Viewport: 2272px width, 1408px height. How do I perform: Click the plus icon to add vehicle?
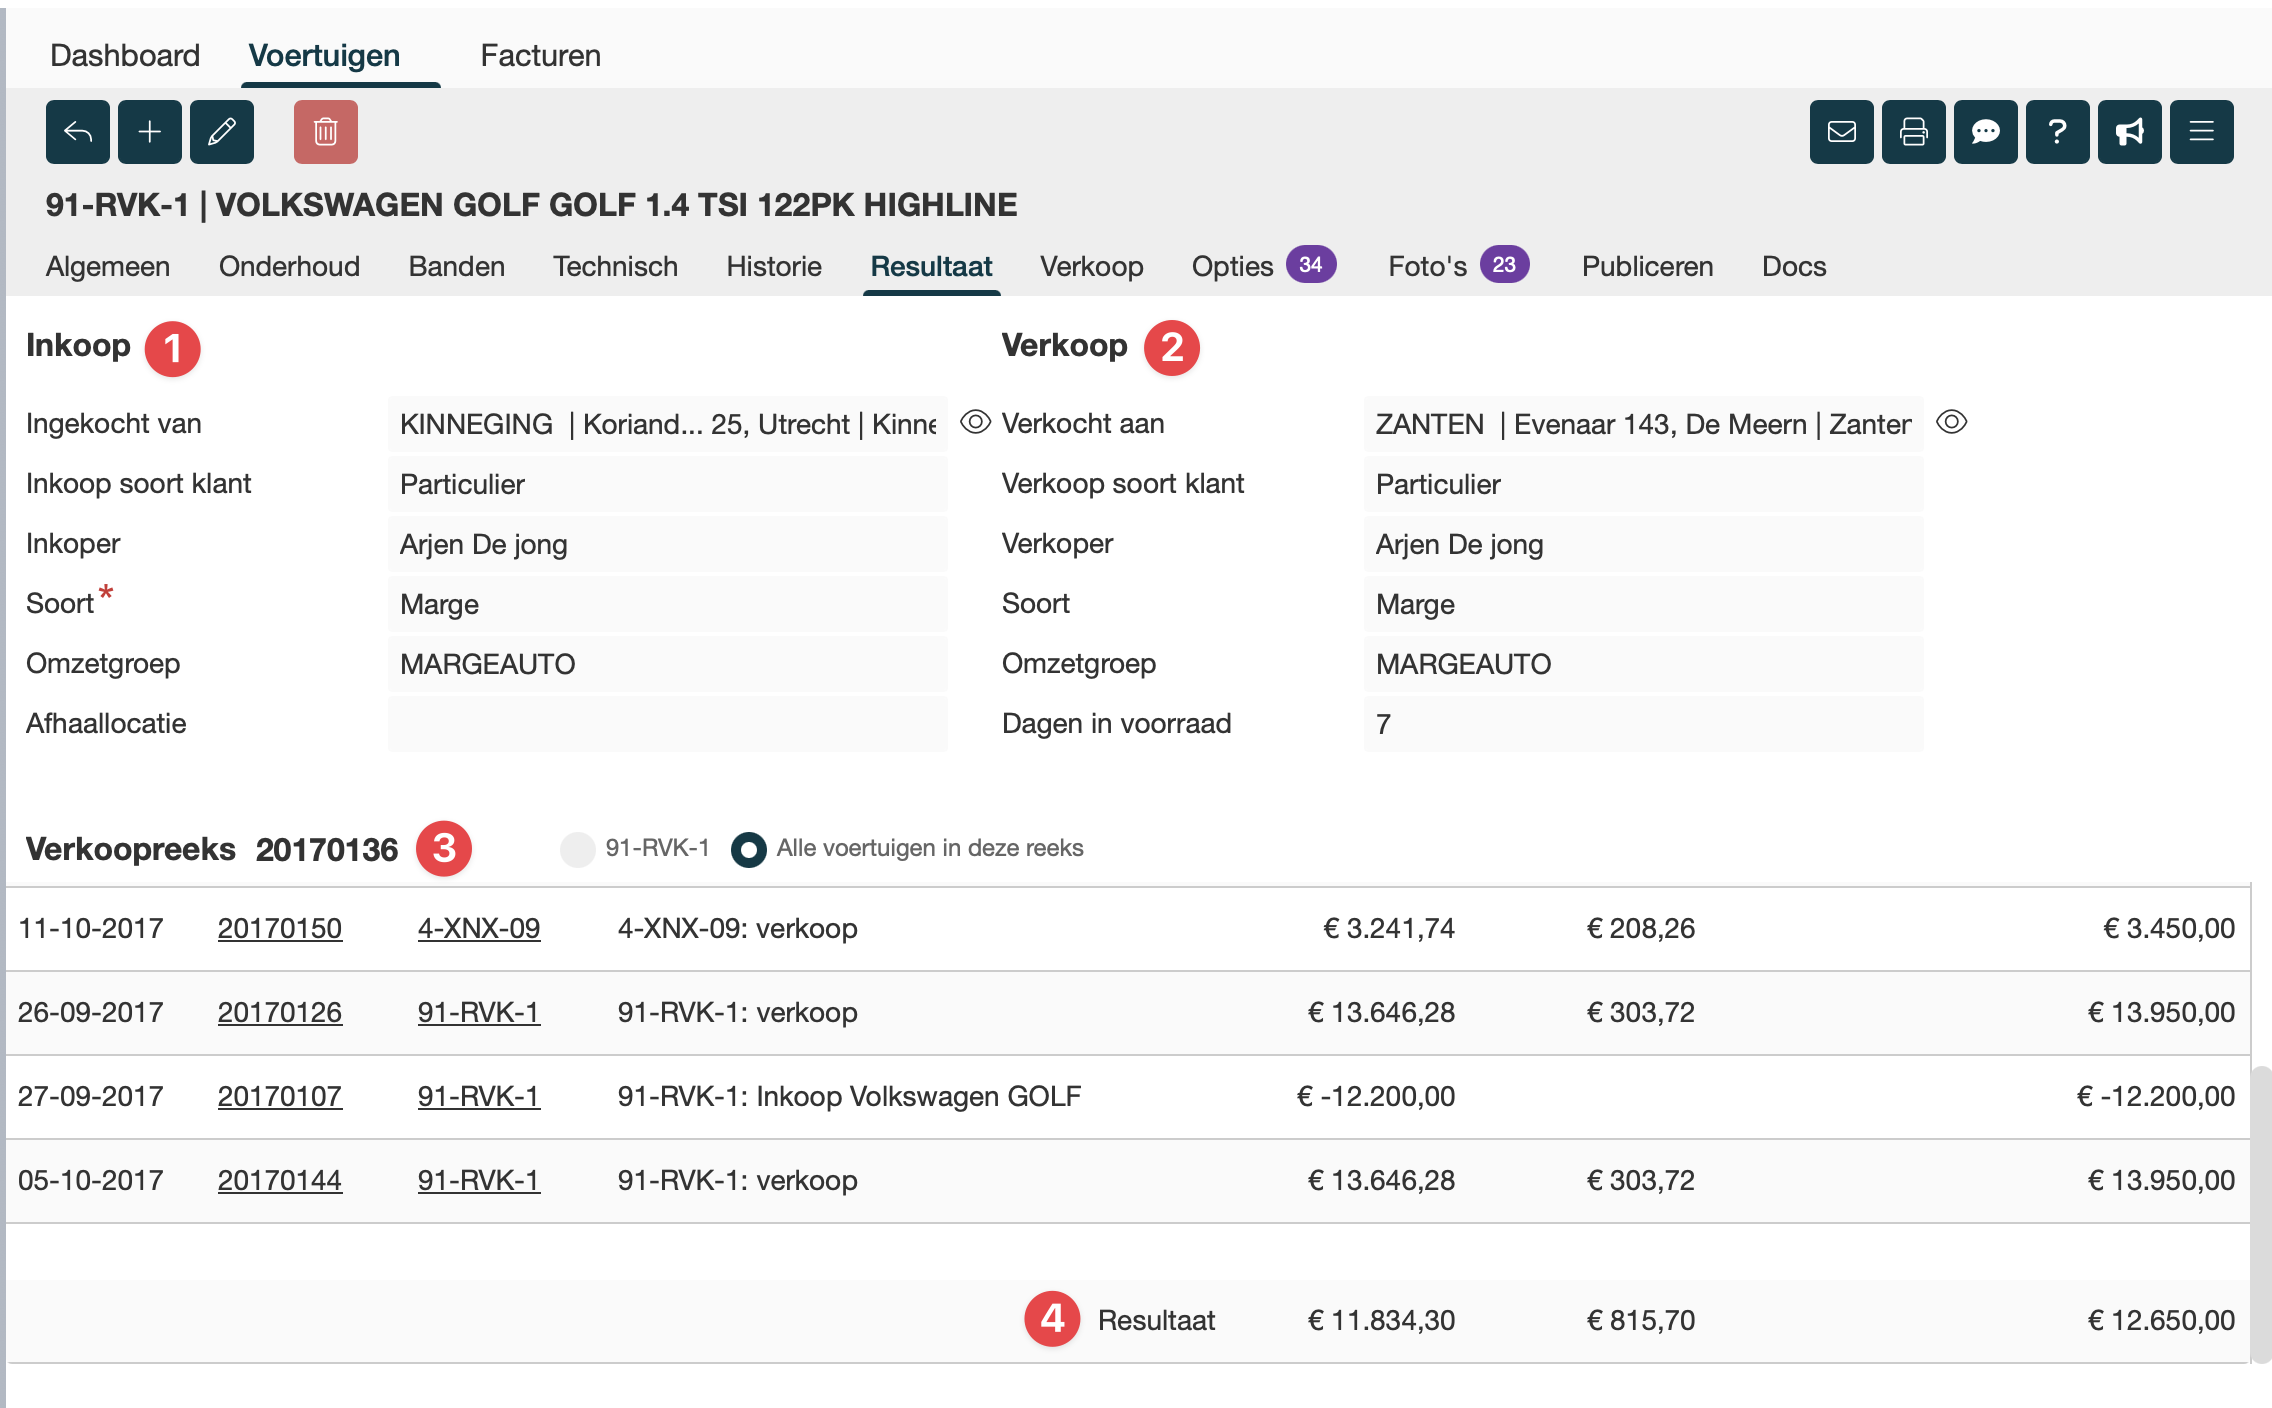[x=150, y=132]
